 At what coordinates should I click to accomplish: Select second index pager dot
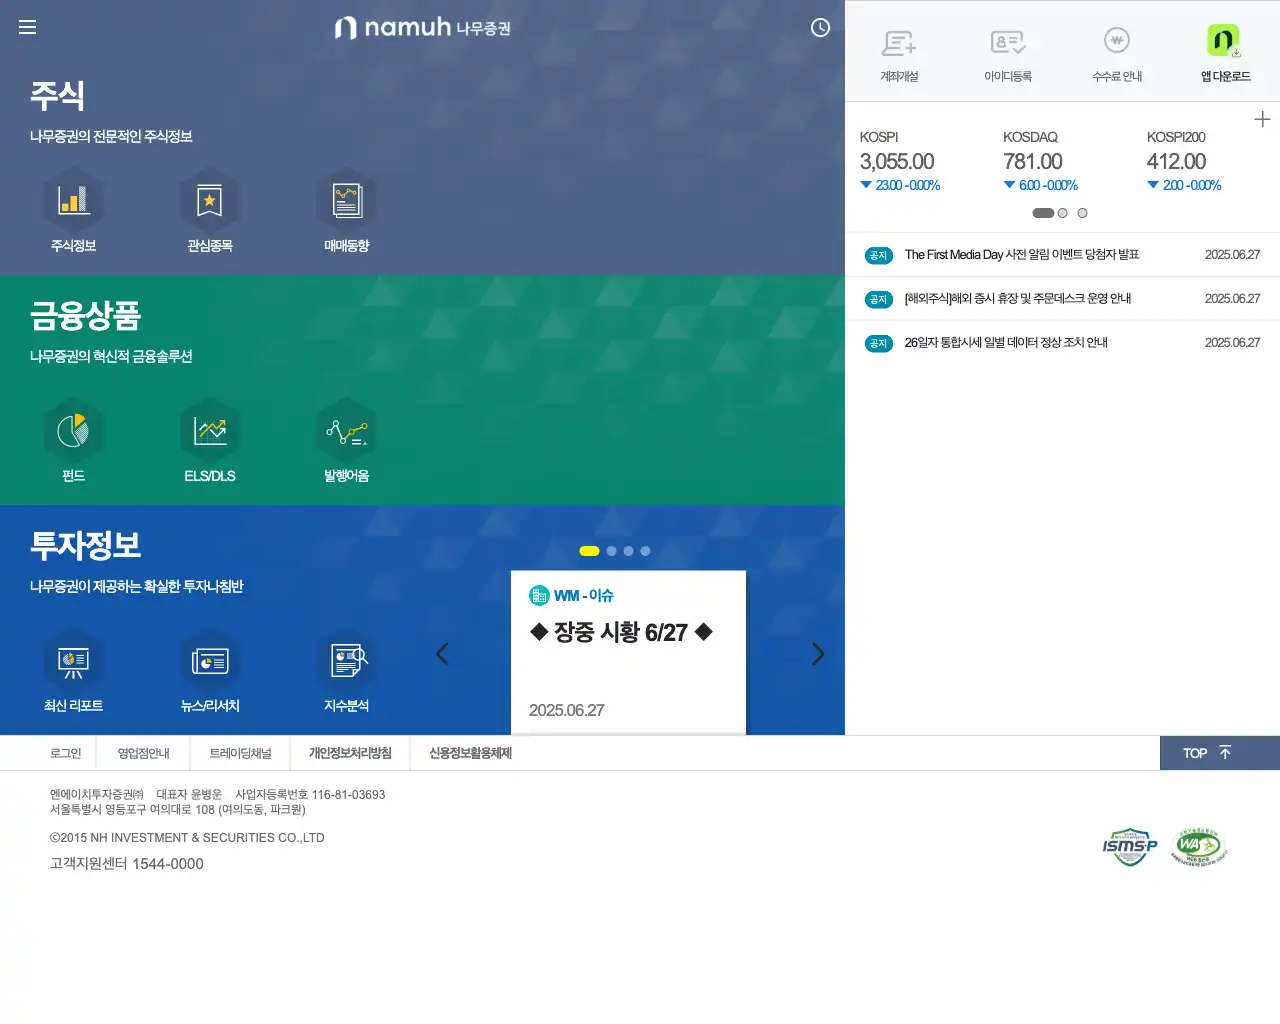[1062, 213]
